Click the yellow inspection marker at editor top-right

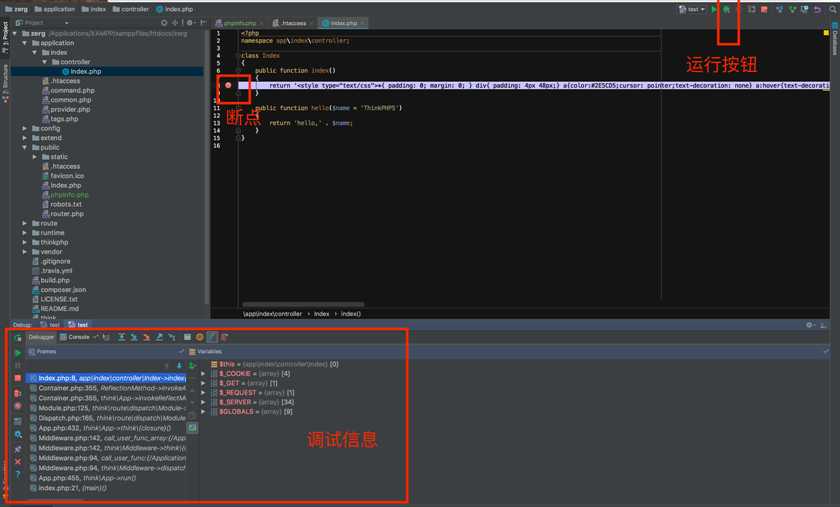point(826,33)
